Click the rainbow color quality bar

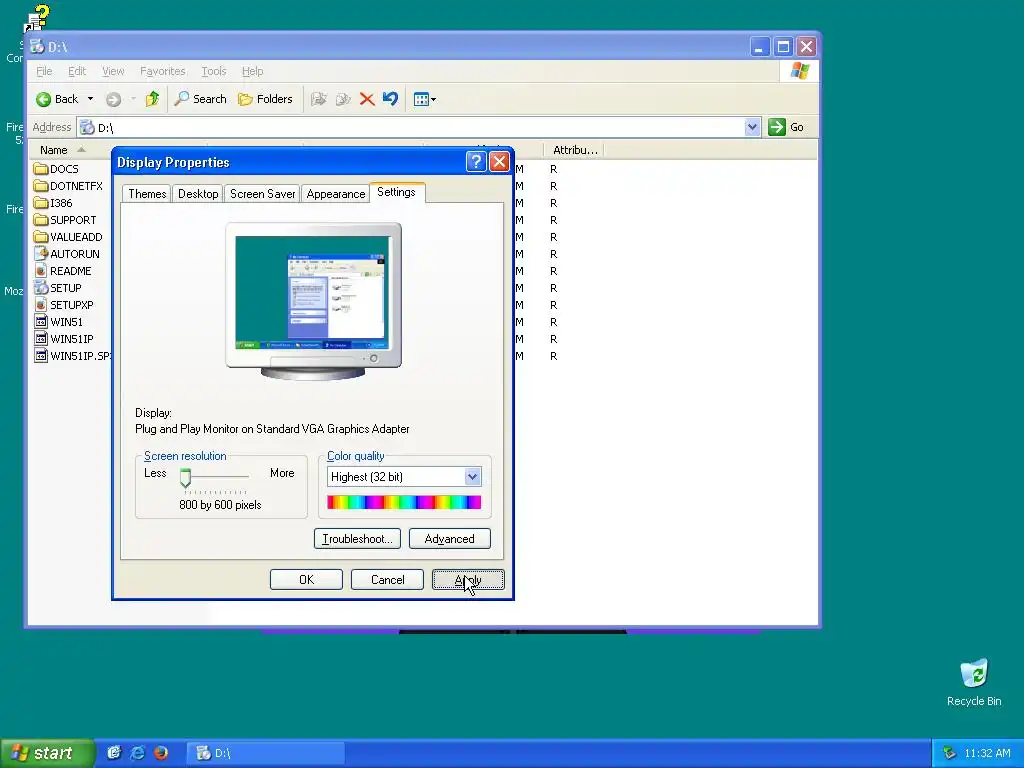404,502
